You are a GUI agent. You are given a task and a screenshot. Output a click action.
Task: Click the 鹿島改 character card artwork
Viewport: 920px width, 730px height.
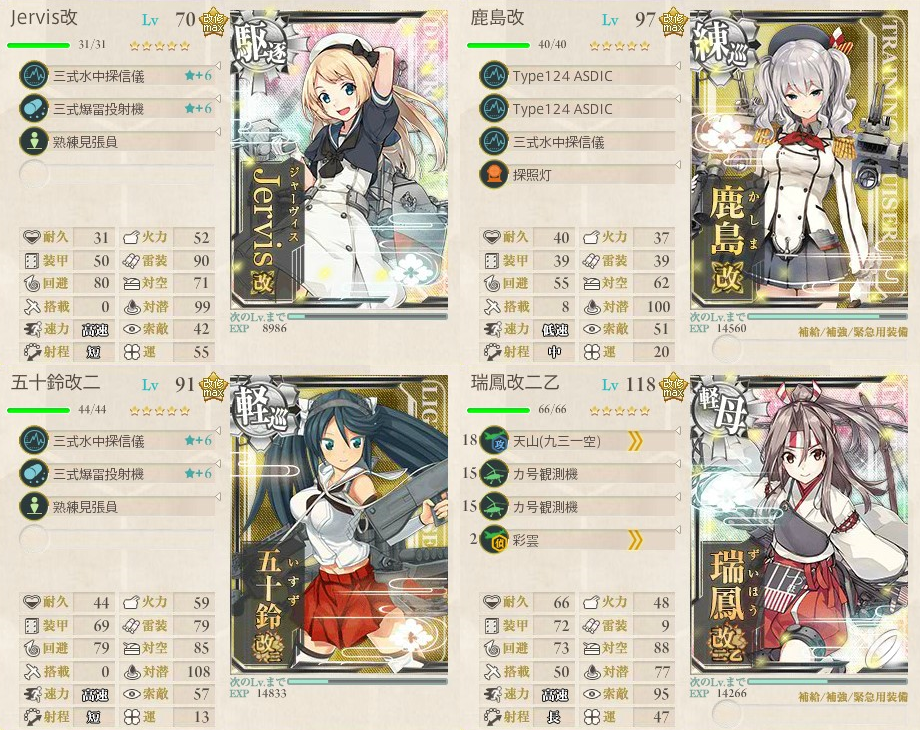(x=799, y=160)
